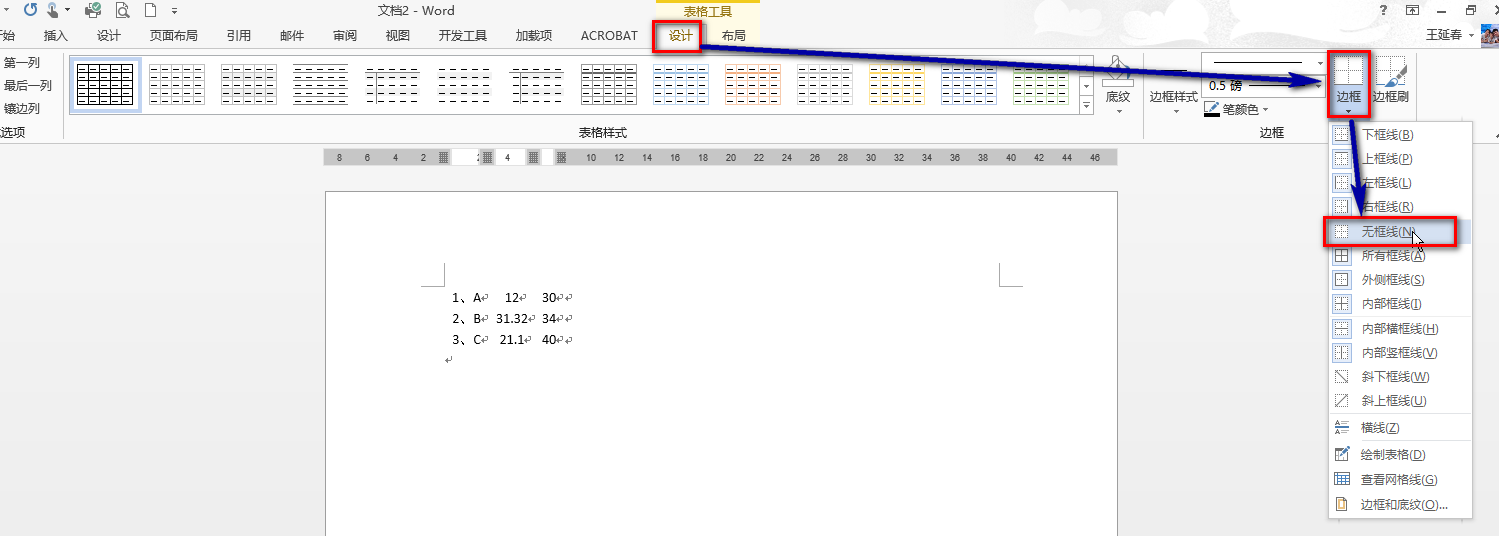The height and width of the screenshot is (536, 1499).
Task: Apply 斜上框线(U) diagonal up border
Action: pos(1400,400)
